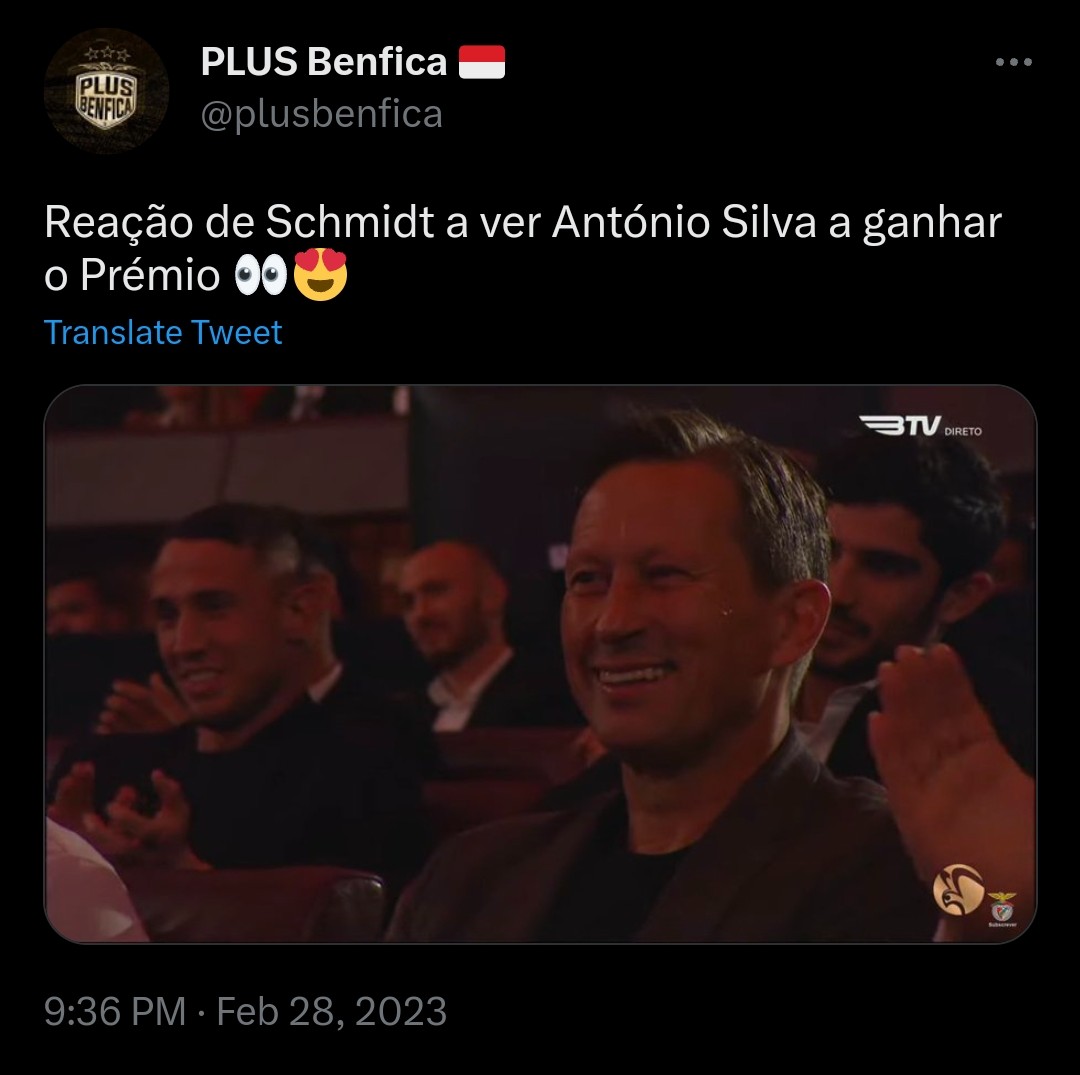Click the Benfica crest Subscrever icon
Viewport: 1080px width, 1075px height.
tap(1002, 909)
